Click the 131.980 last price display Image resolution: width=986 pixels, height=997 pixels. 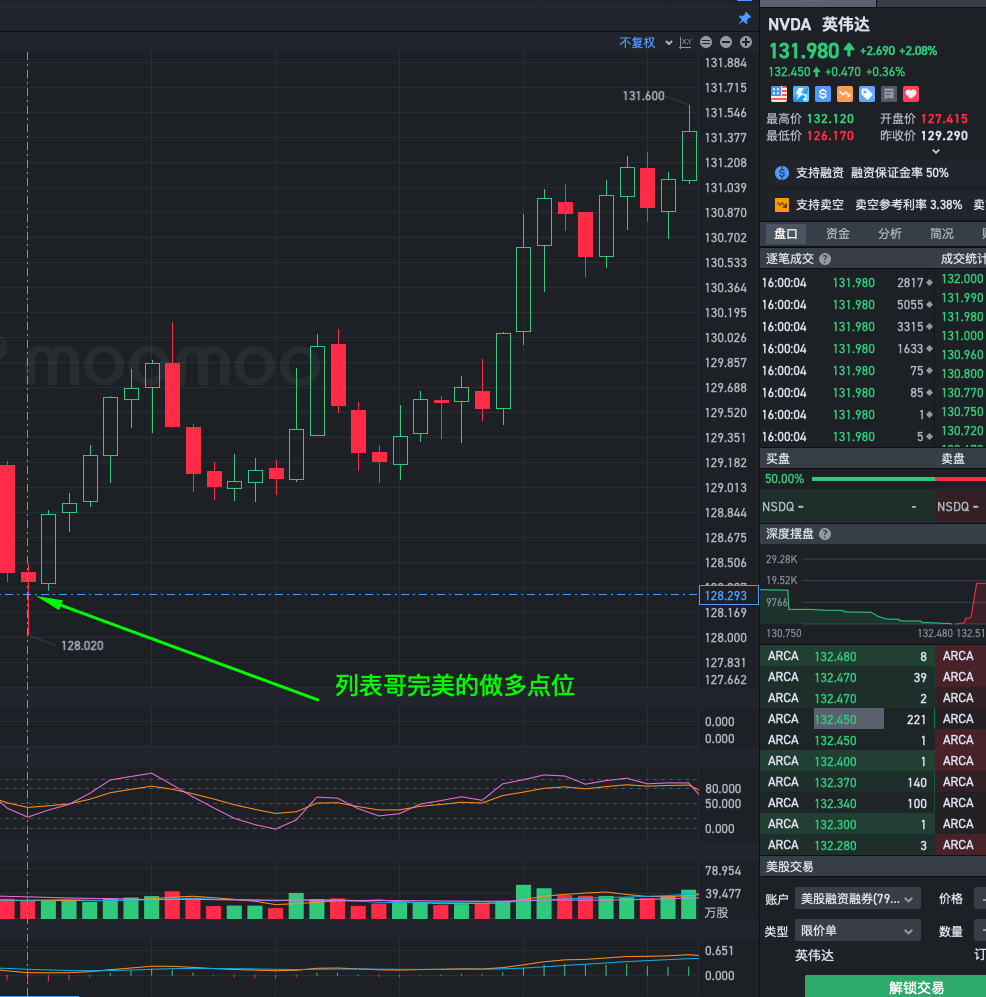[804, 51]
